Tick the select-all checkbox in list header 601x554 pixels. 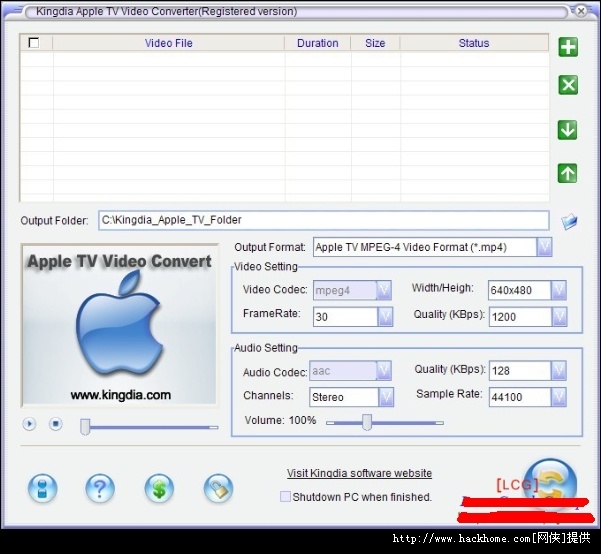34,43
